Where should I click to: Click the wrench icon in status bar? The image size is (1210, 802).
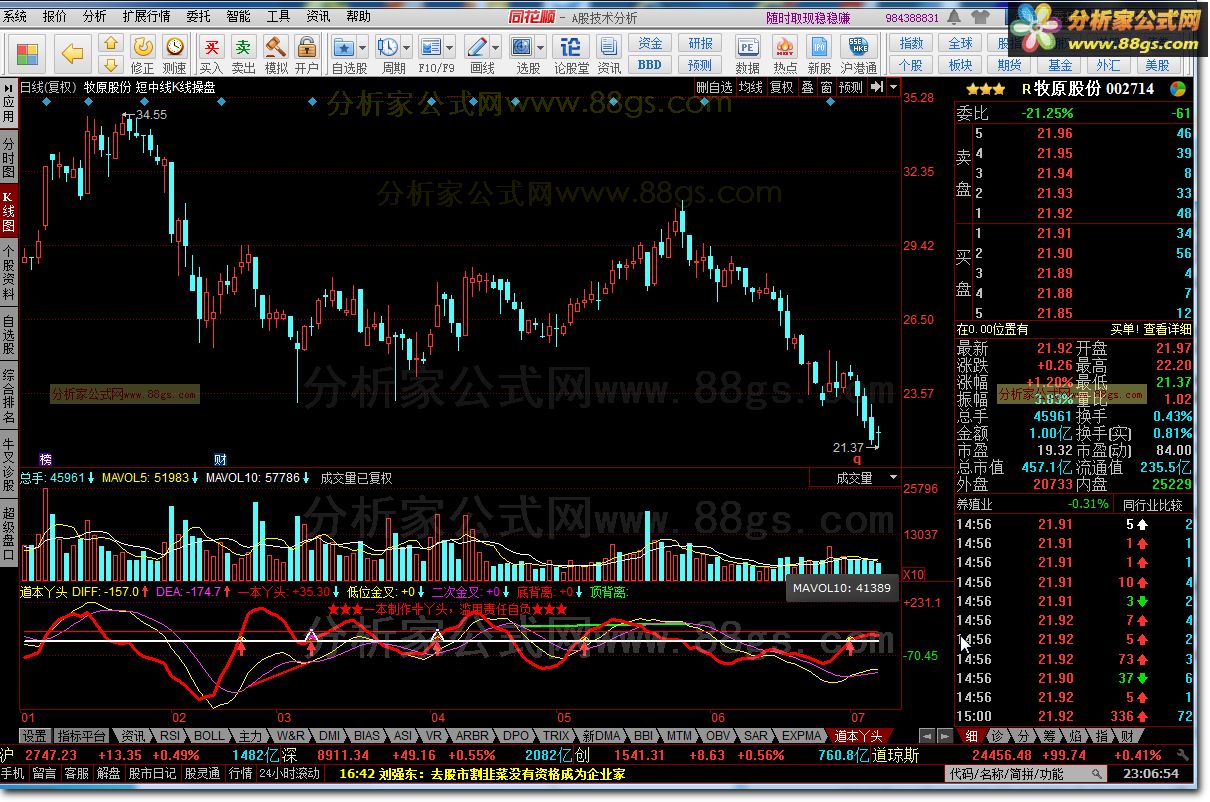click(x=1184, y=755)
